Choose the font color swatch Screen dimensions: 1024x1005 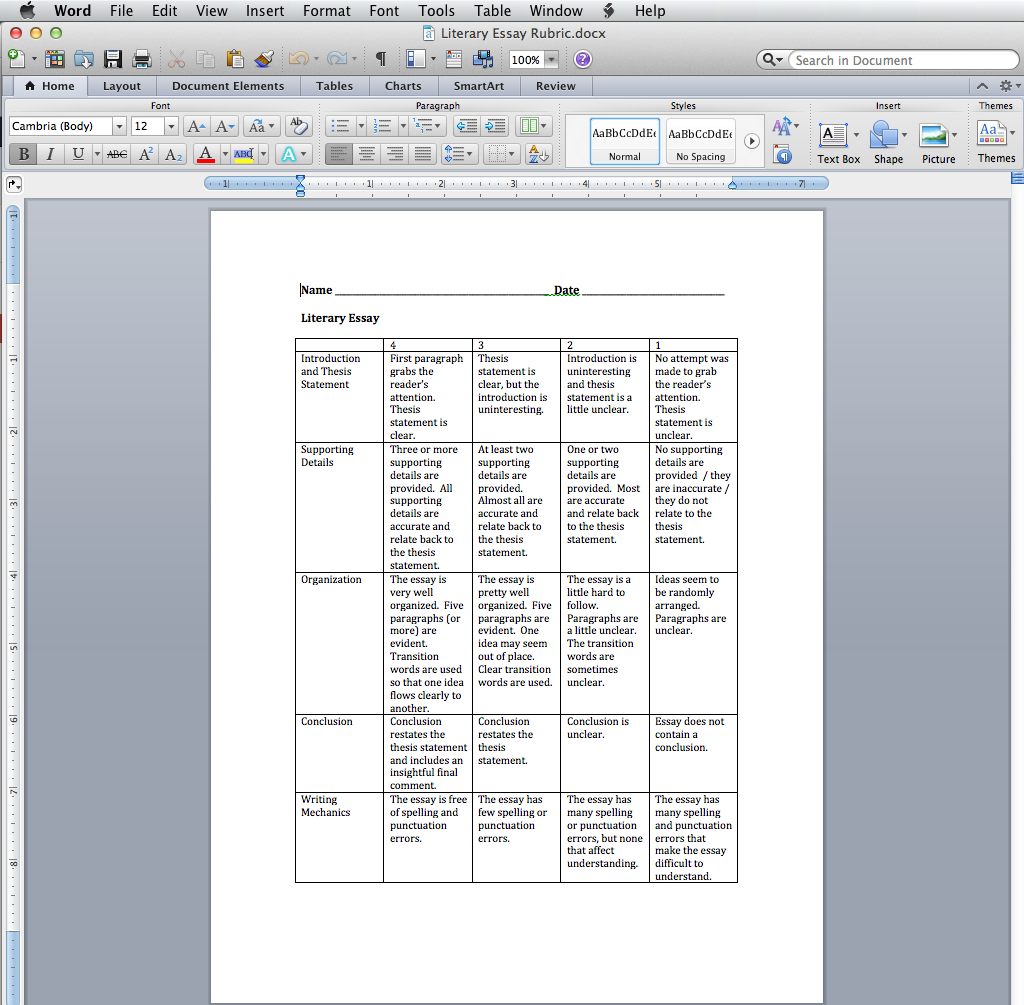tap(205, 154)
